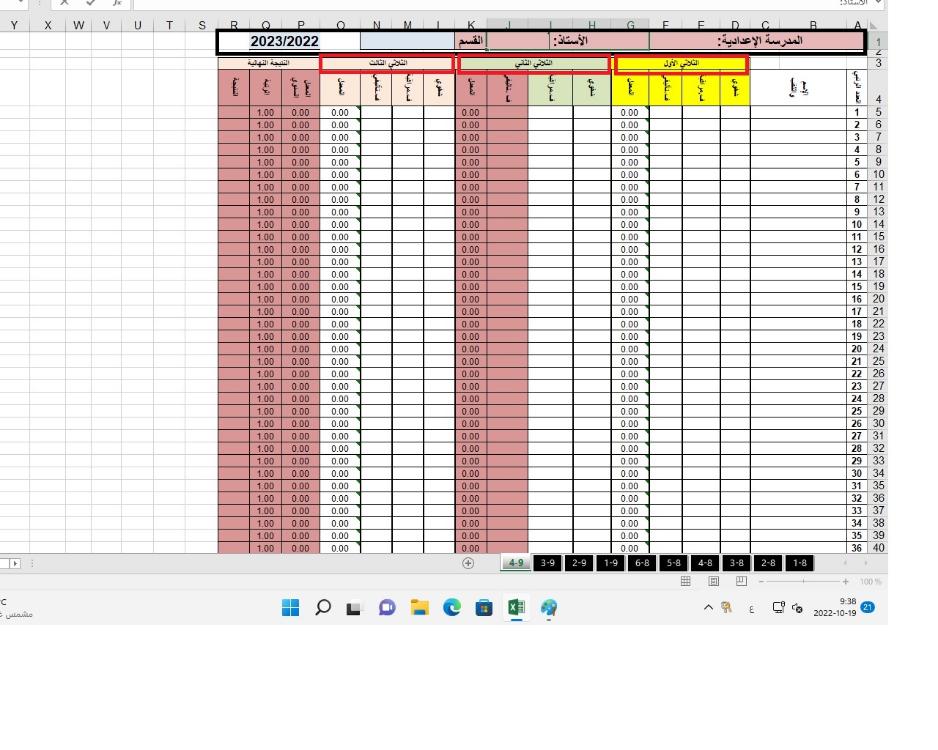Viewport: 938px width, 750px height.
Task: Open the Windows Start menu
Action: tap(290, 608)
